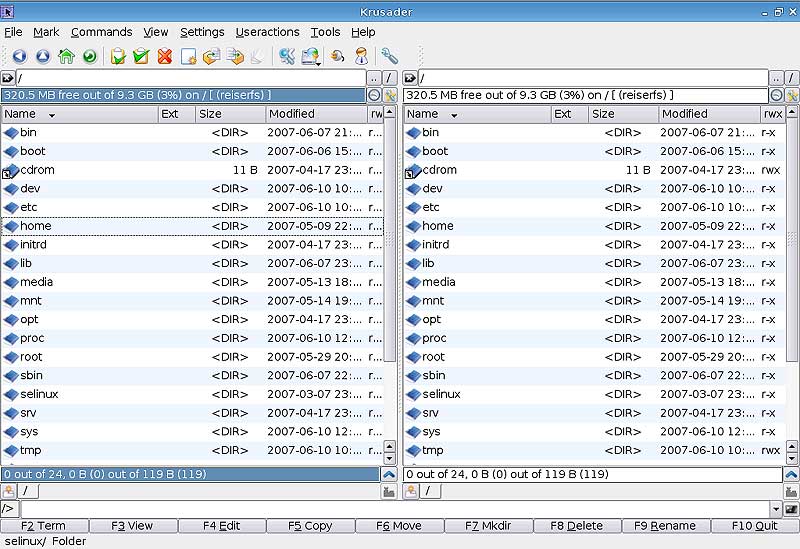
Task: Toggle the left panel popup arrow button
Action: tap(389, 475)
